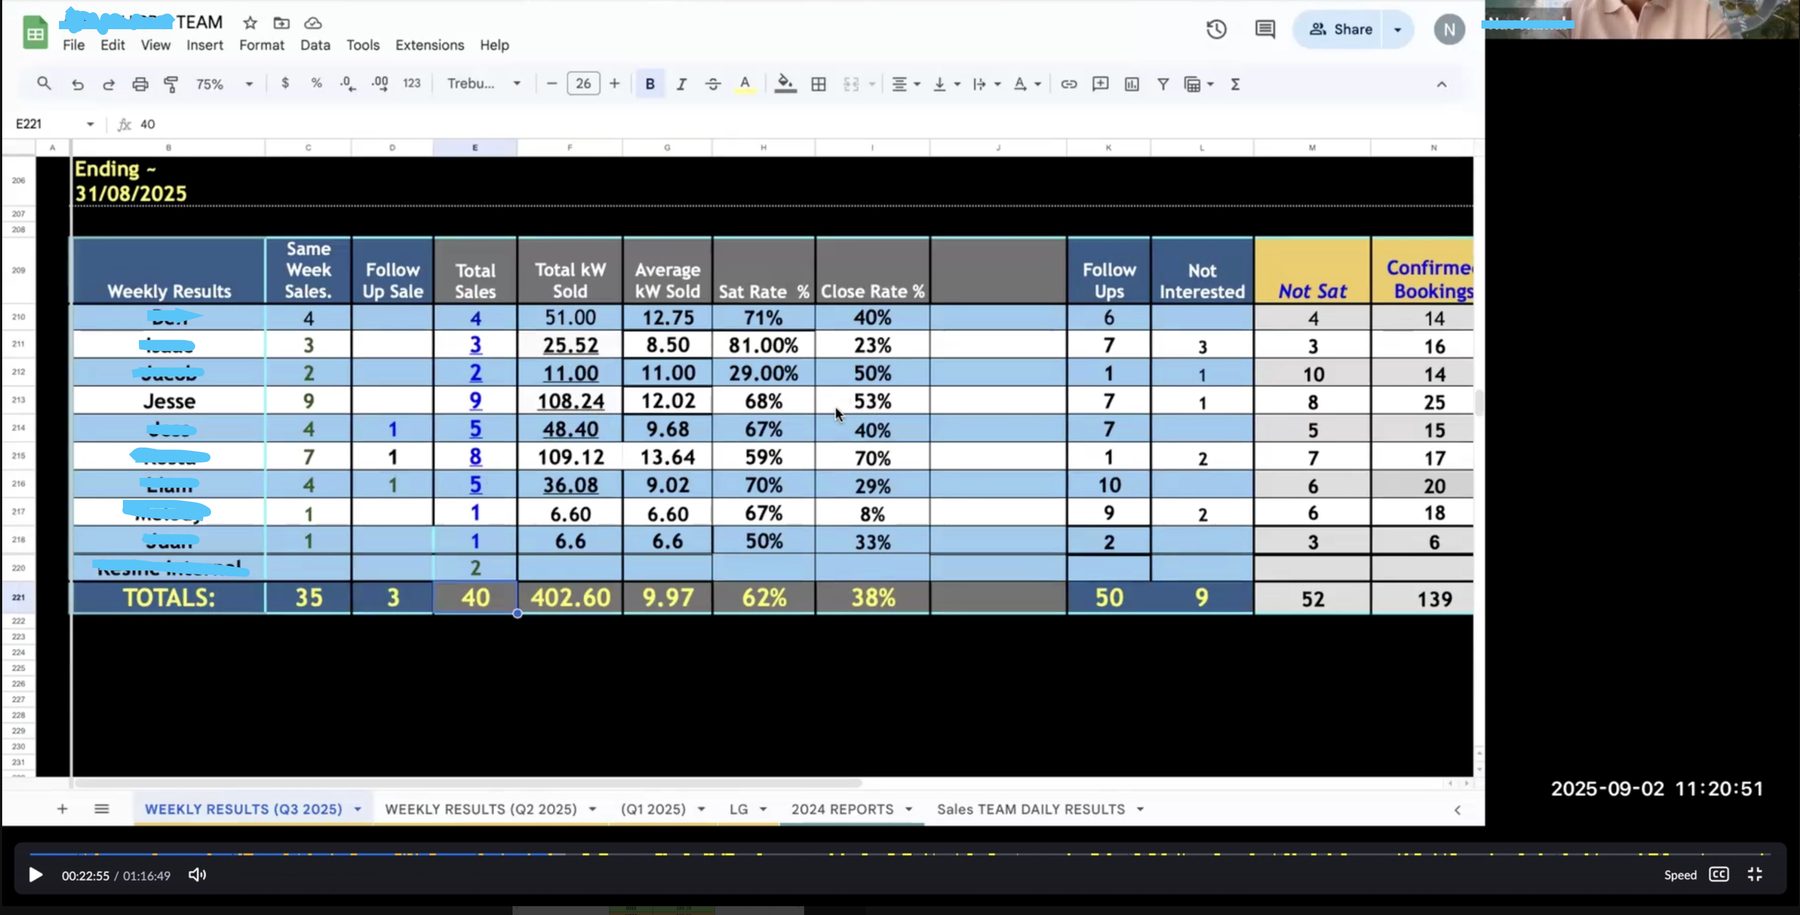Activate the paint format tool
1800x915 pixels.
point(171,84)
